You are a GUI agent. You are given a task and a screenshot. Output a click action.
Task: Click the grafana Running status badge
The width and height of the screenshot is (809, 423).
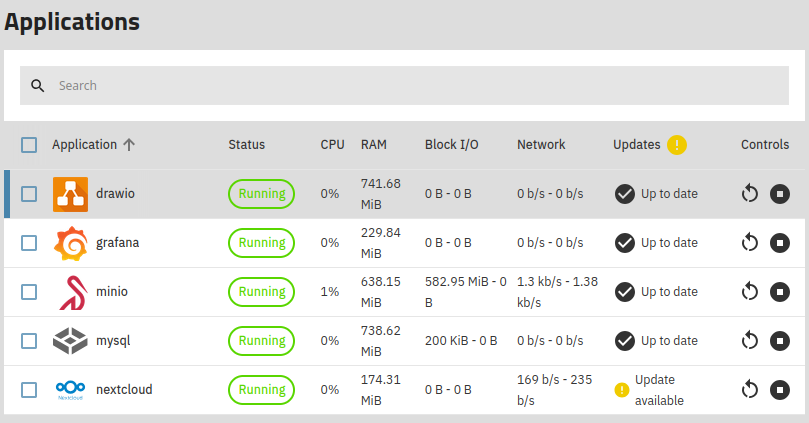coord(262,243)
